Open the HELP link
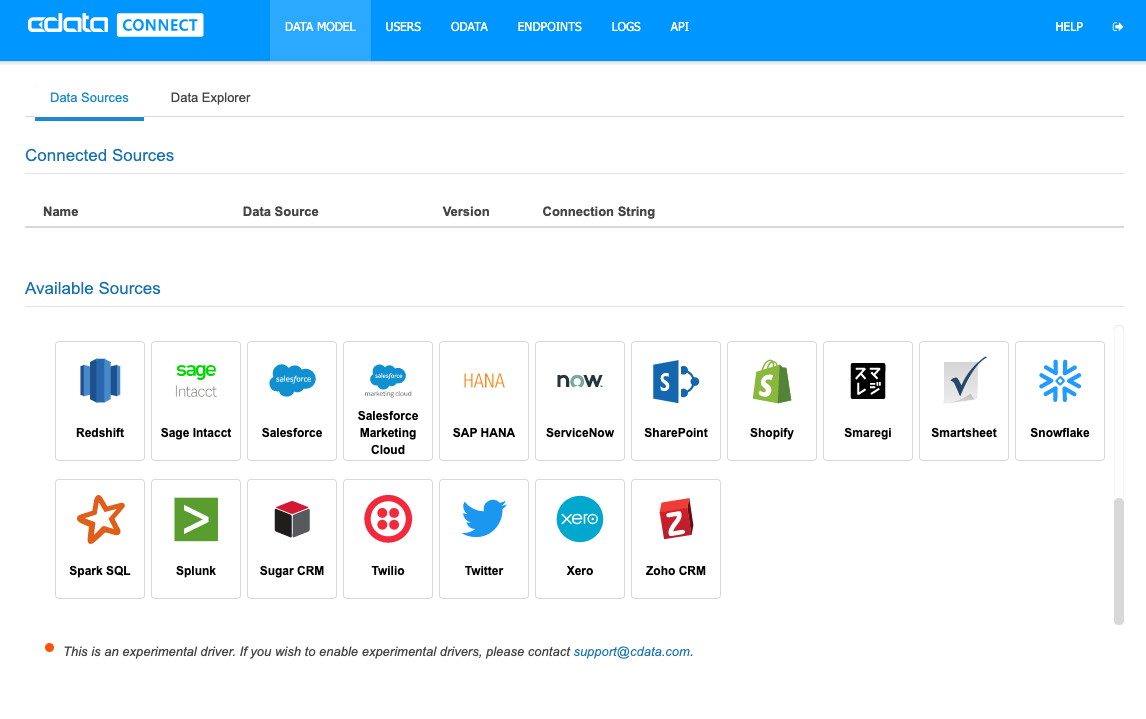1146x719 pixels. coord(1069,27)
